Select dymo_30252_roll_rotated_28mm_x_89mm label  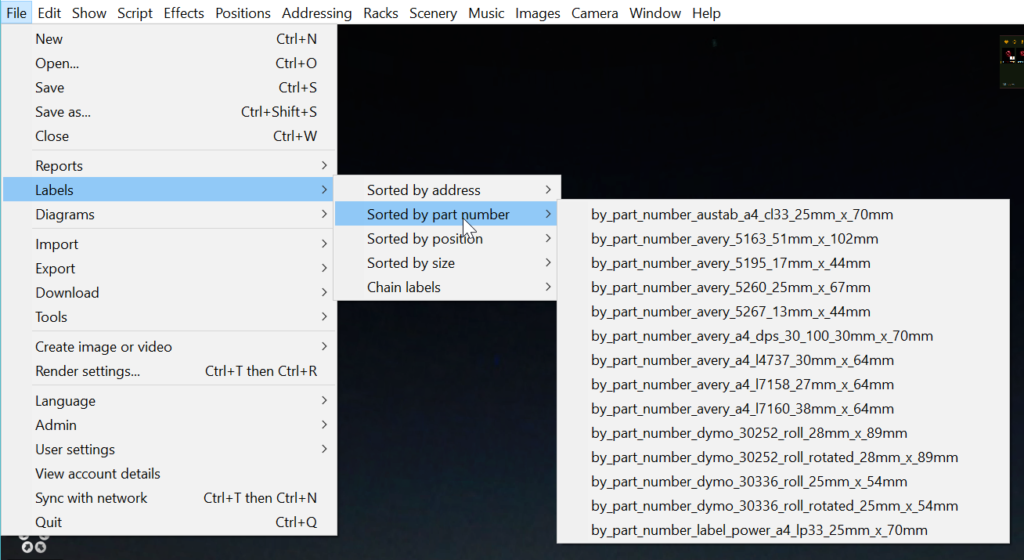[774, 457]
